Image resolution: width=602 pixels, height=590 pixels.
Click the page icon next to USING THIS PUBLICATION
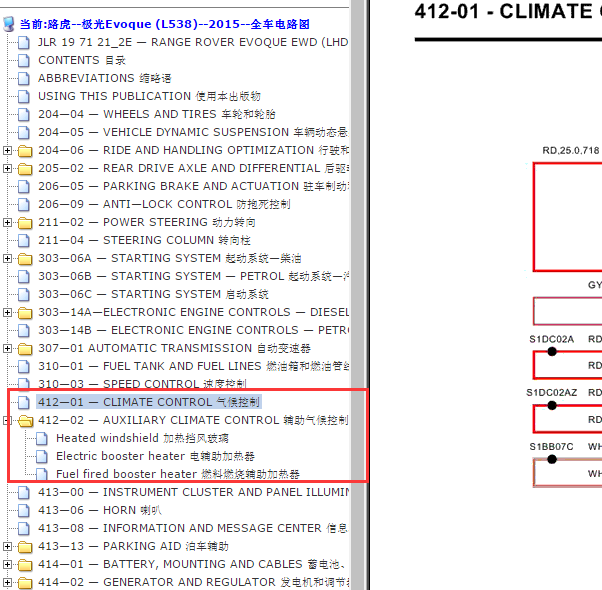click(24, 96)
